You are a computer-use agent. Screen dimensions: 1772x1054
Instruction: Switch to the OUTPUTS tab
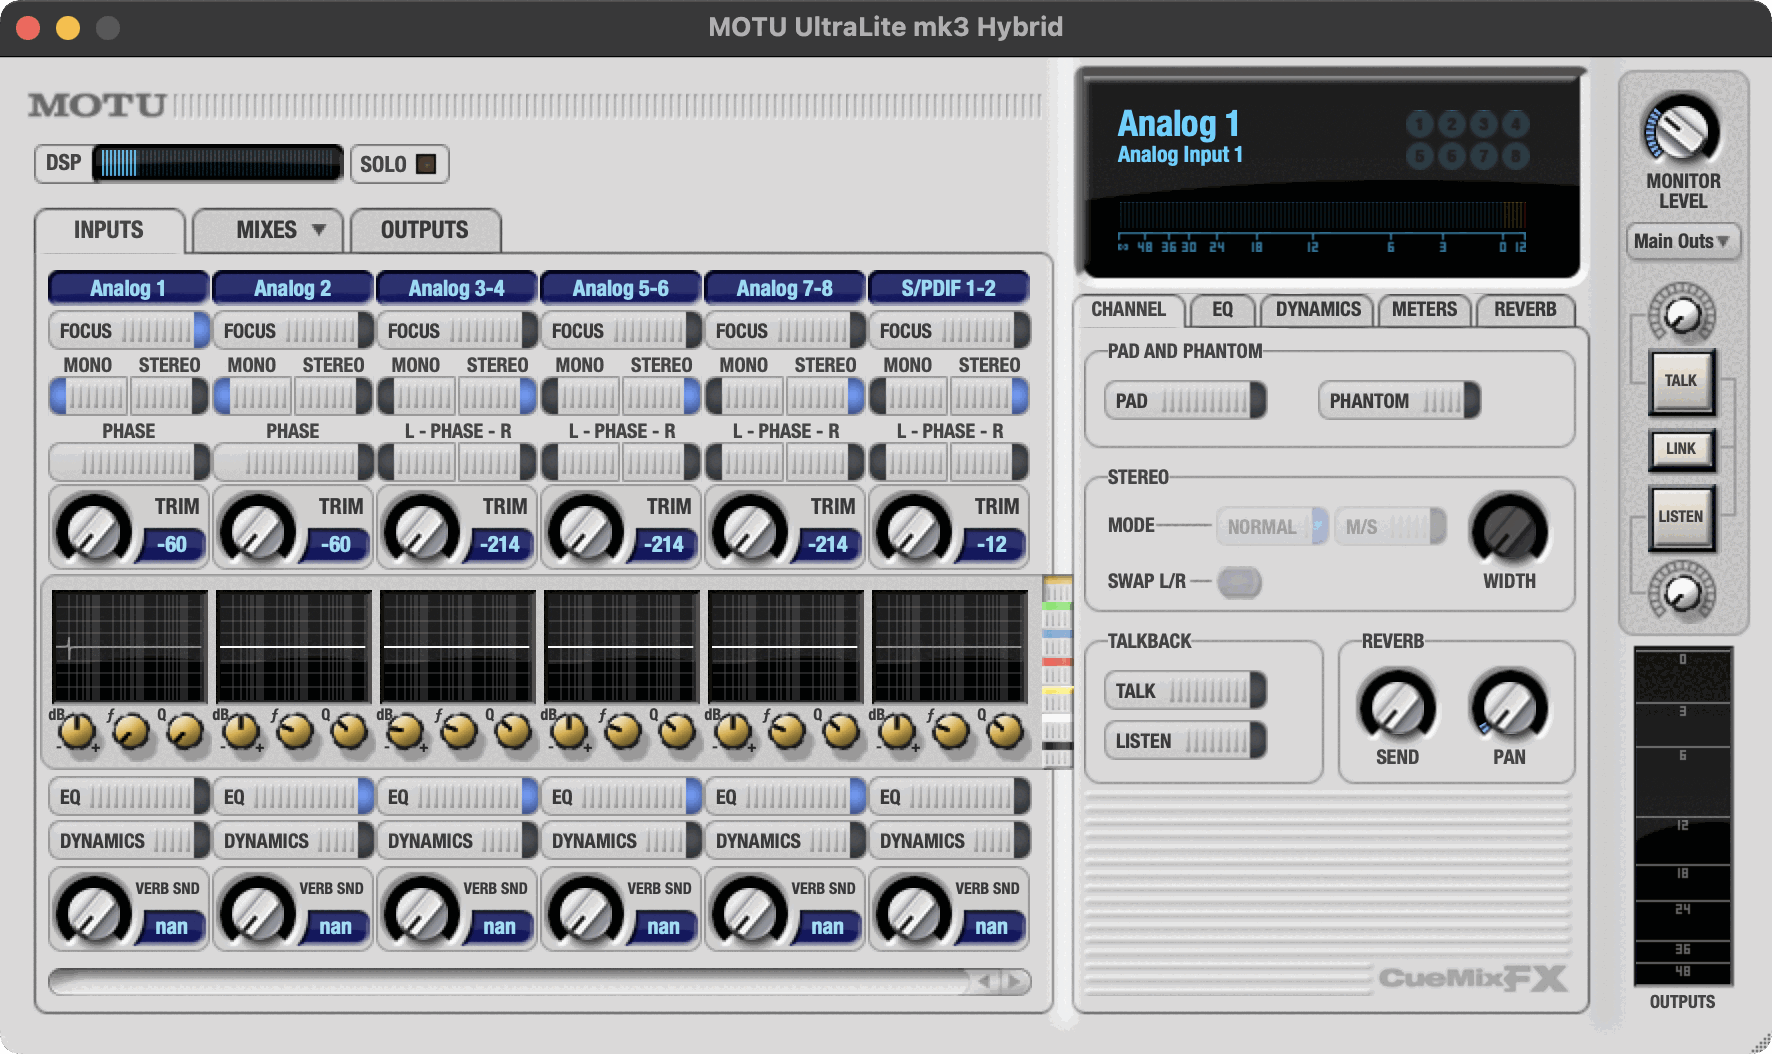point(425,230)
